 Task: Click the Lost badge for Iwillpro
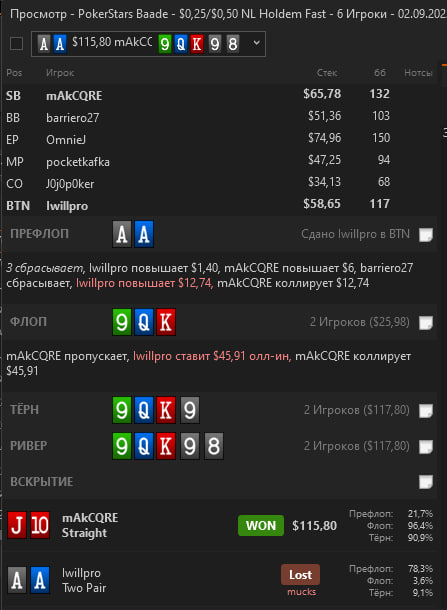point(300,575)
